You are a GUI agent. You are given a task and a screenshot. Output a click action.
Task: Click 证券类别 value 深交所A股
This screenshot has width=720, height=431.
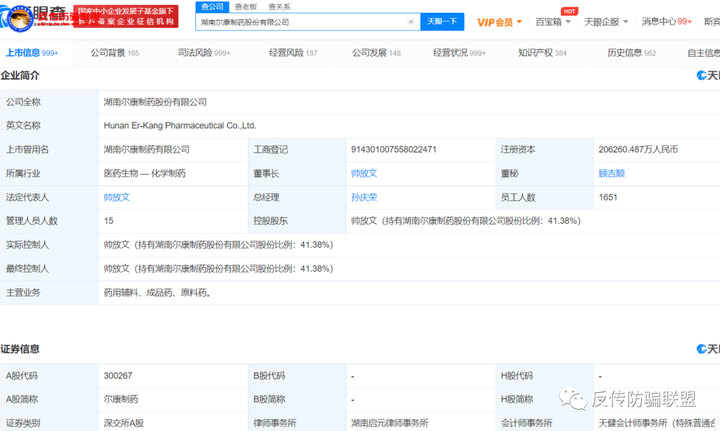click(124, 423)
